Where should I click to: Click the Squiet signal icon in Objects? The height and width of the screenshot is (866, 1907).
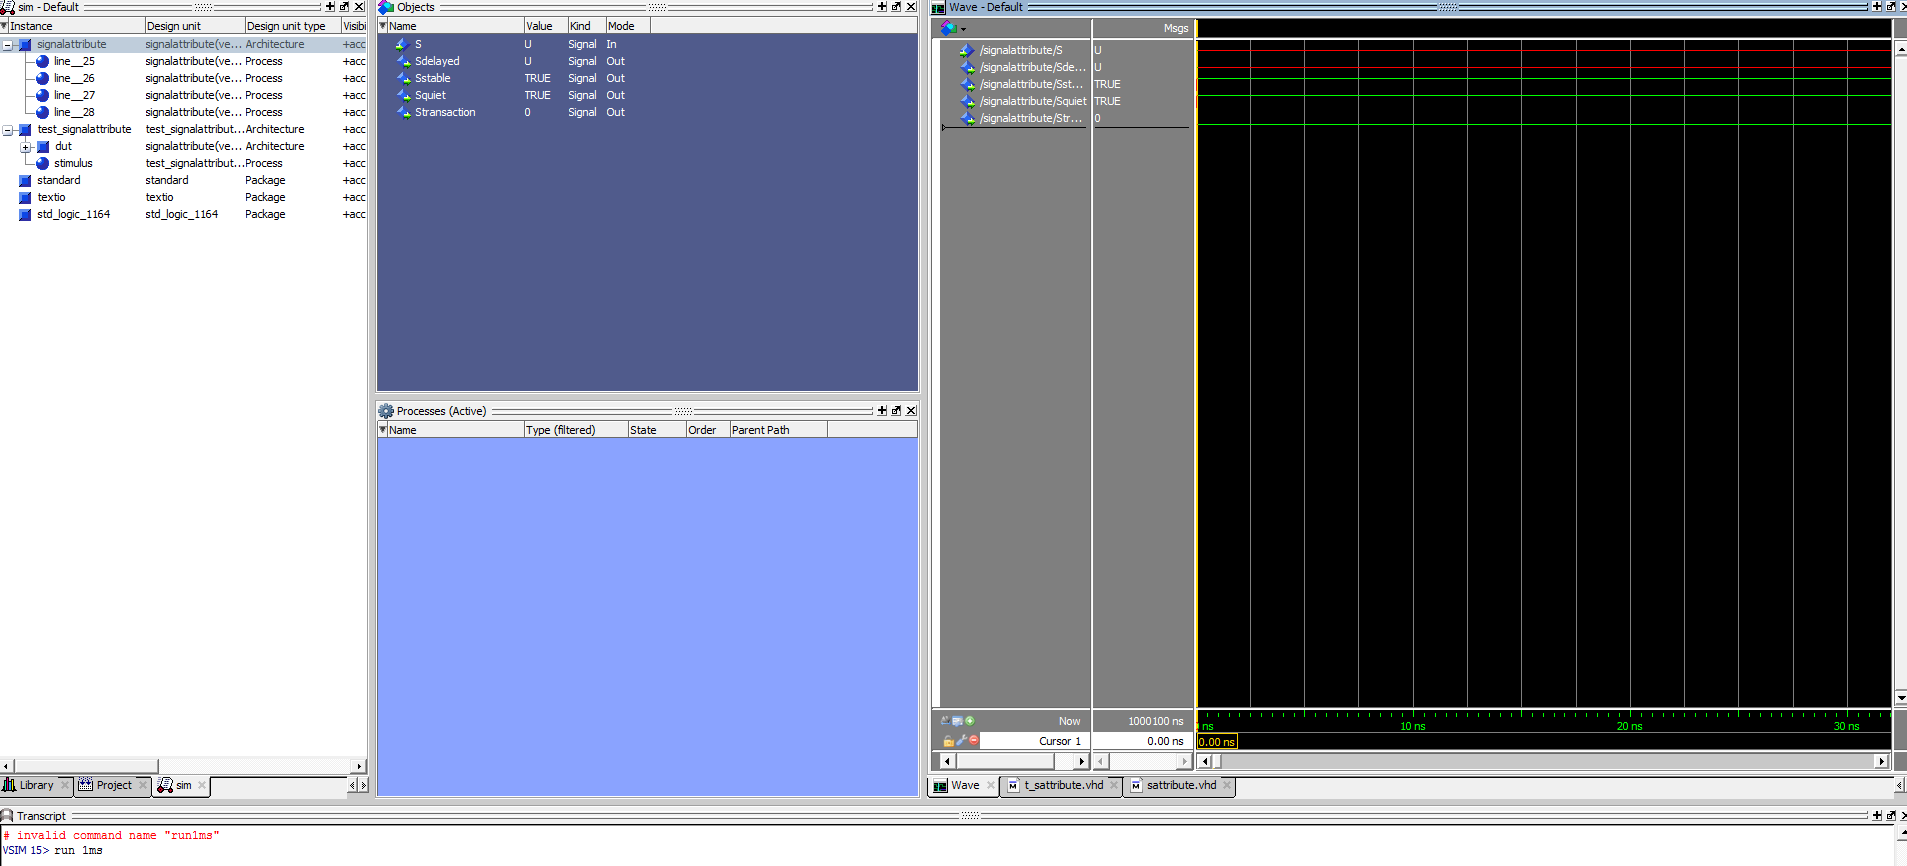point(403,96)
